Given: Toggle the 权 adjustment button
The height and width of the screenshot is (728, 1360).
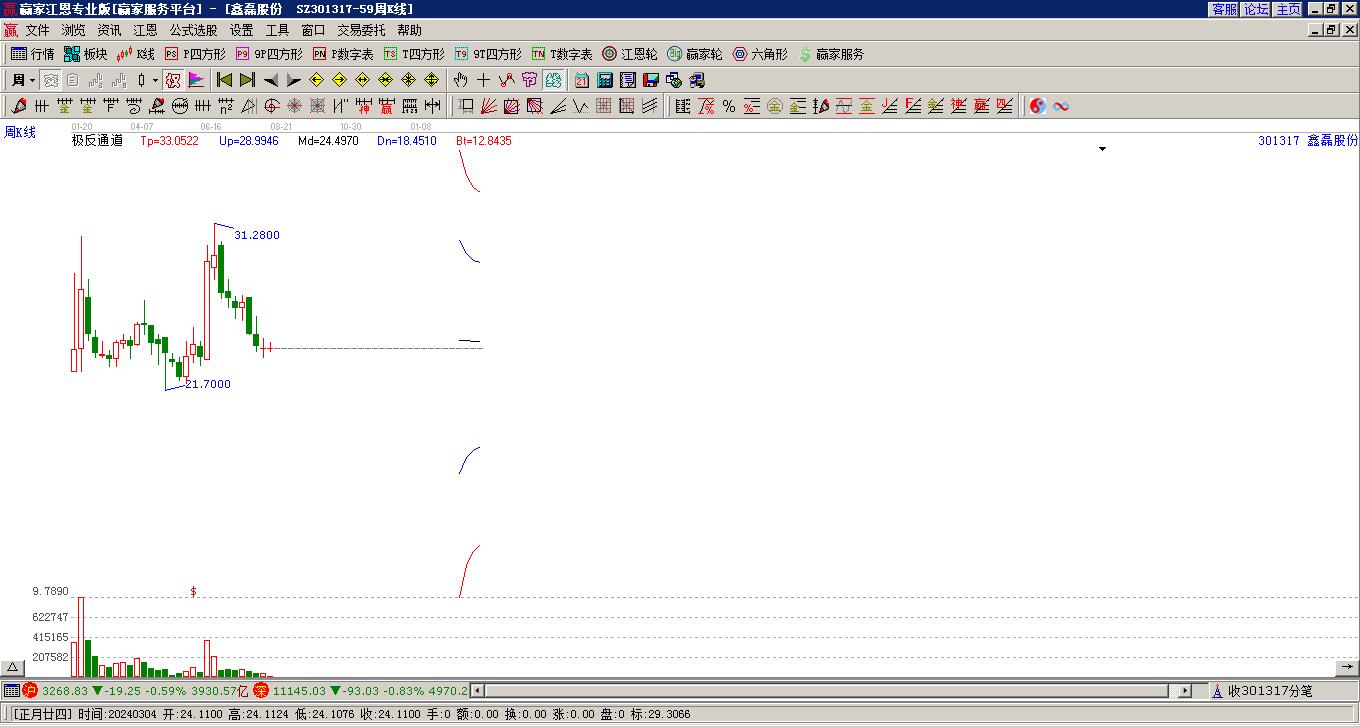Looking at the screenshot, I should [173, 80].
